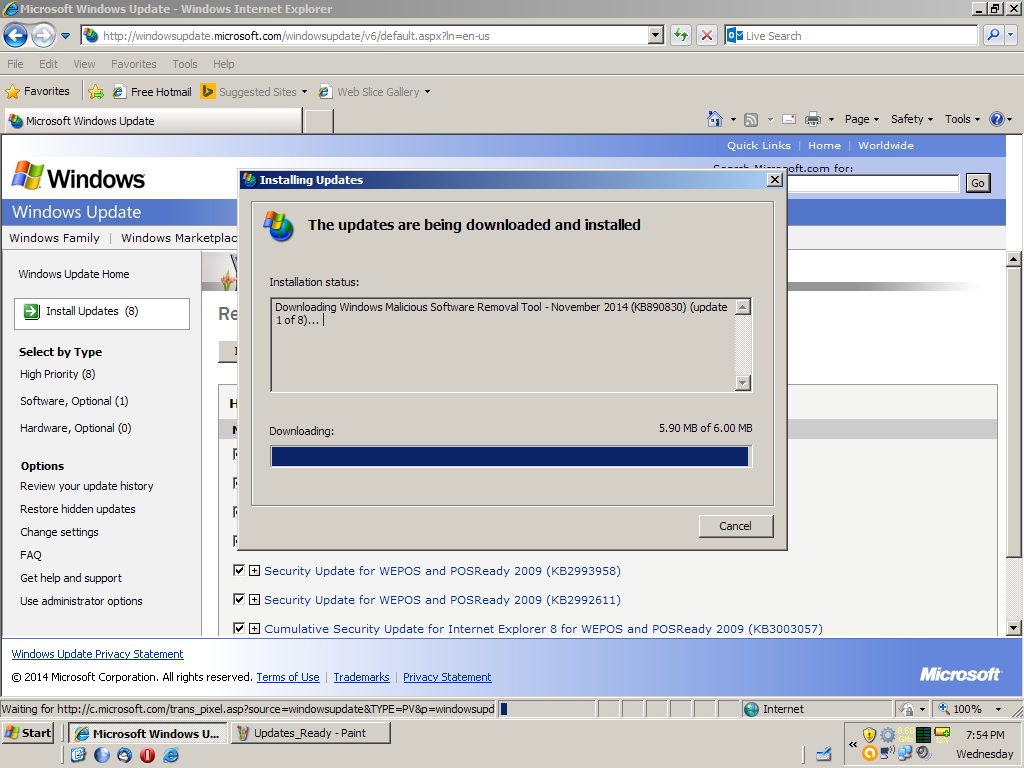1024x768 pixels.
Task: Open the File menu
Action: click(15, 64)
